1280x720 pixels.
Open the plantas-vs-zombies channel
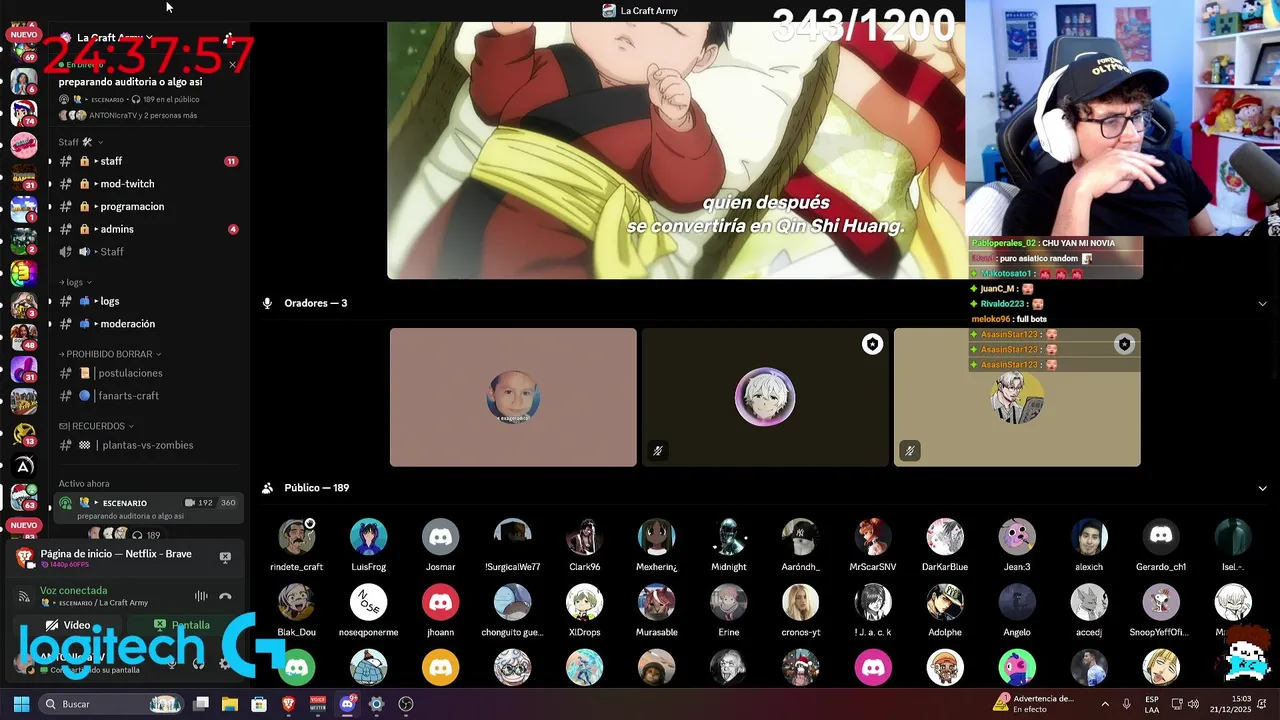tap(147, 445)
